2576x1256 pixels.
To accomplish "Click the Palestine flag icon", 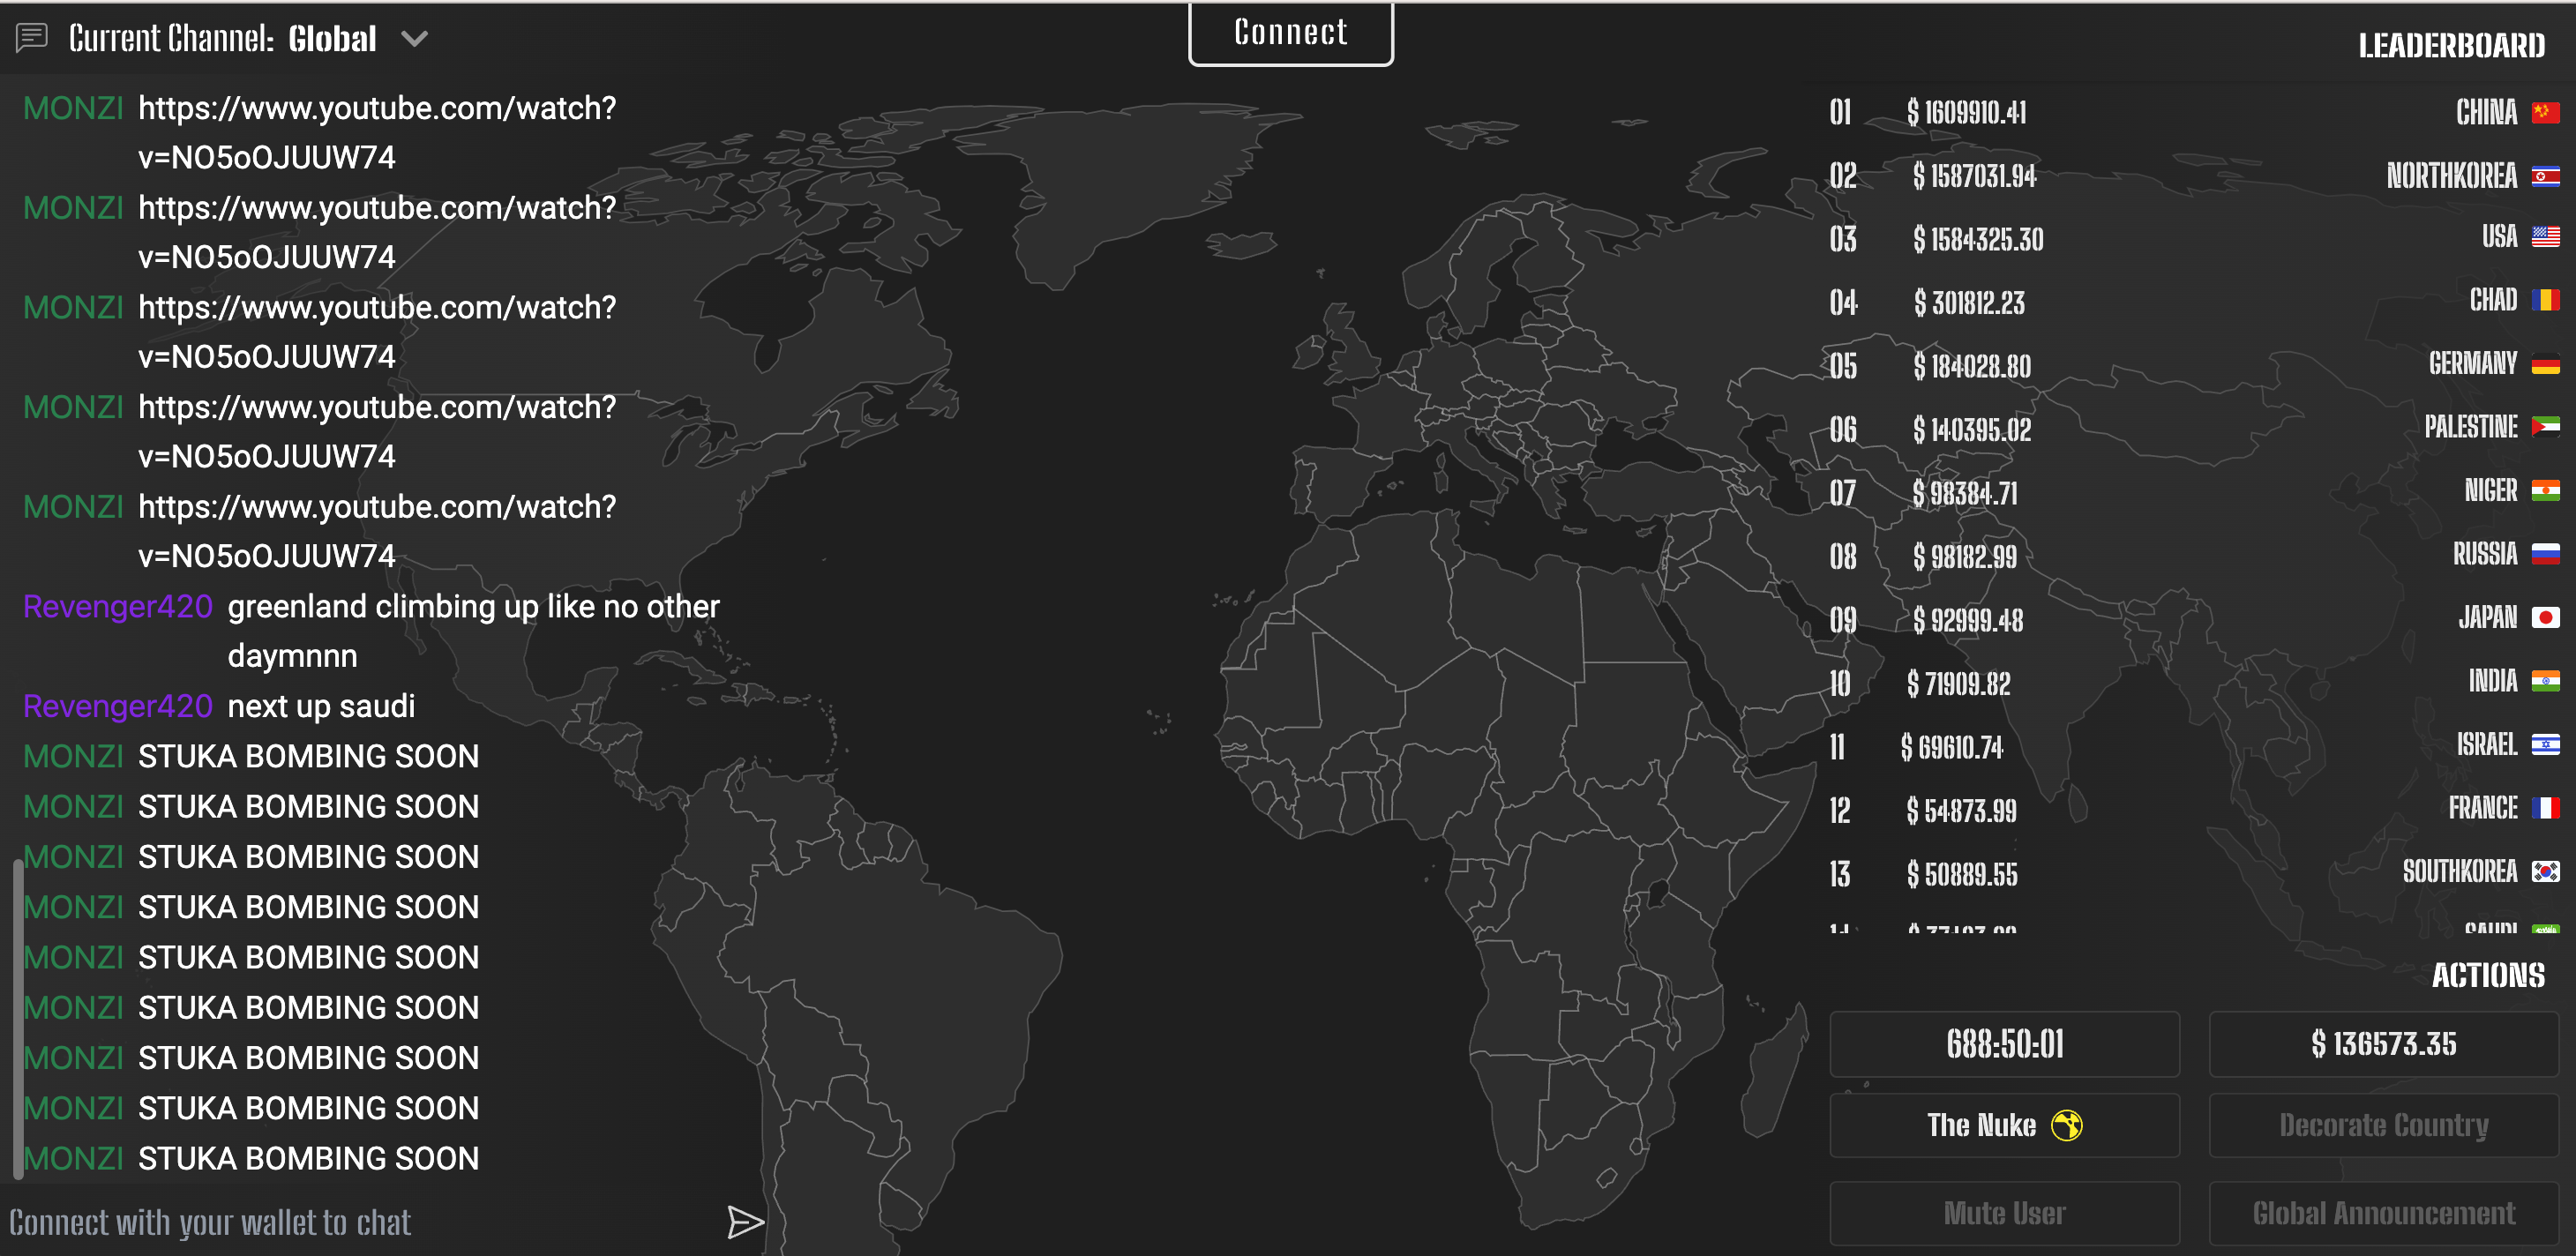I will (2545, 427).
